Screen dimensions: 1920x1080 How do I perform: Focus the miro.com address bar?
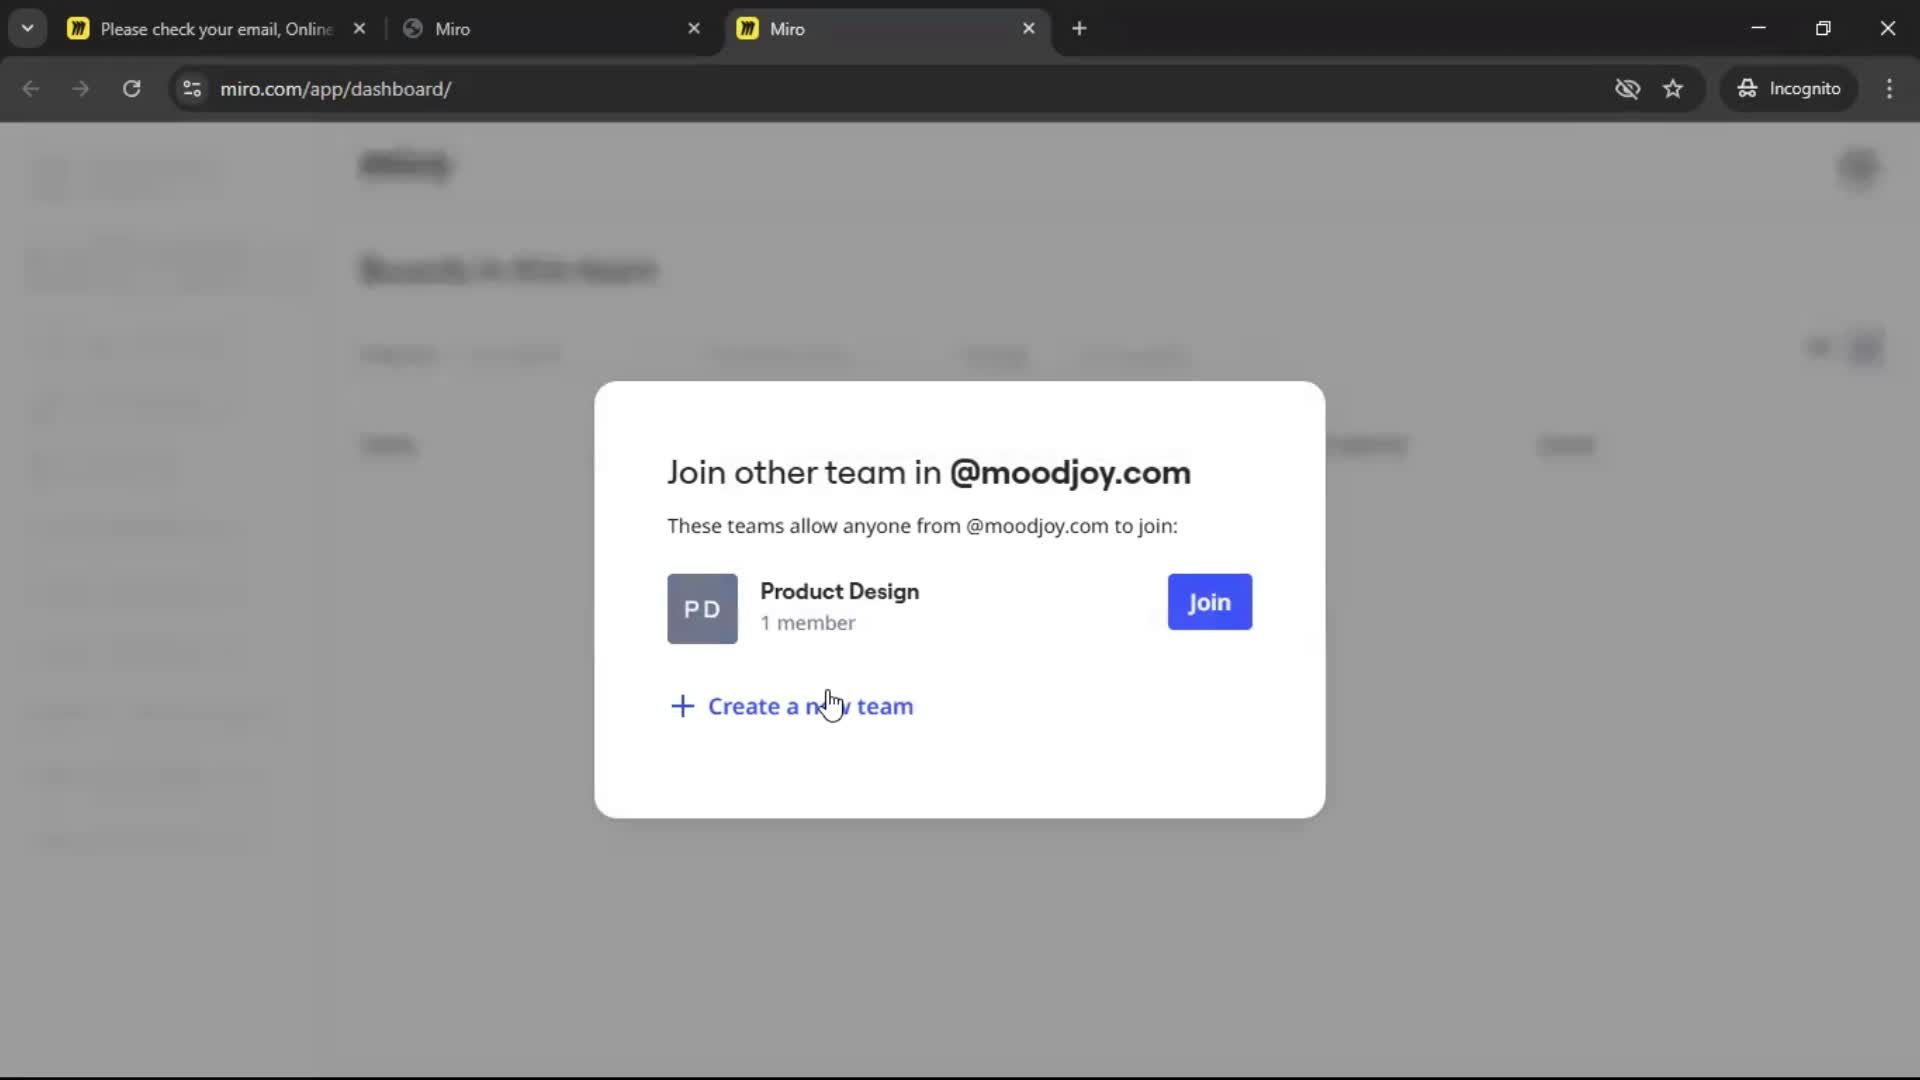(x=900, y=89)
